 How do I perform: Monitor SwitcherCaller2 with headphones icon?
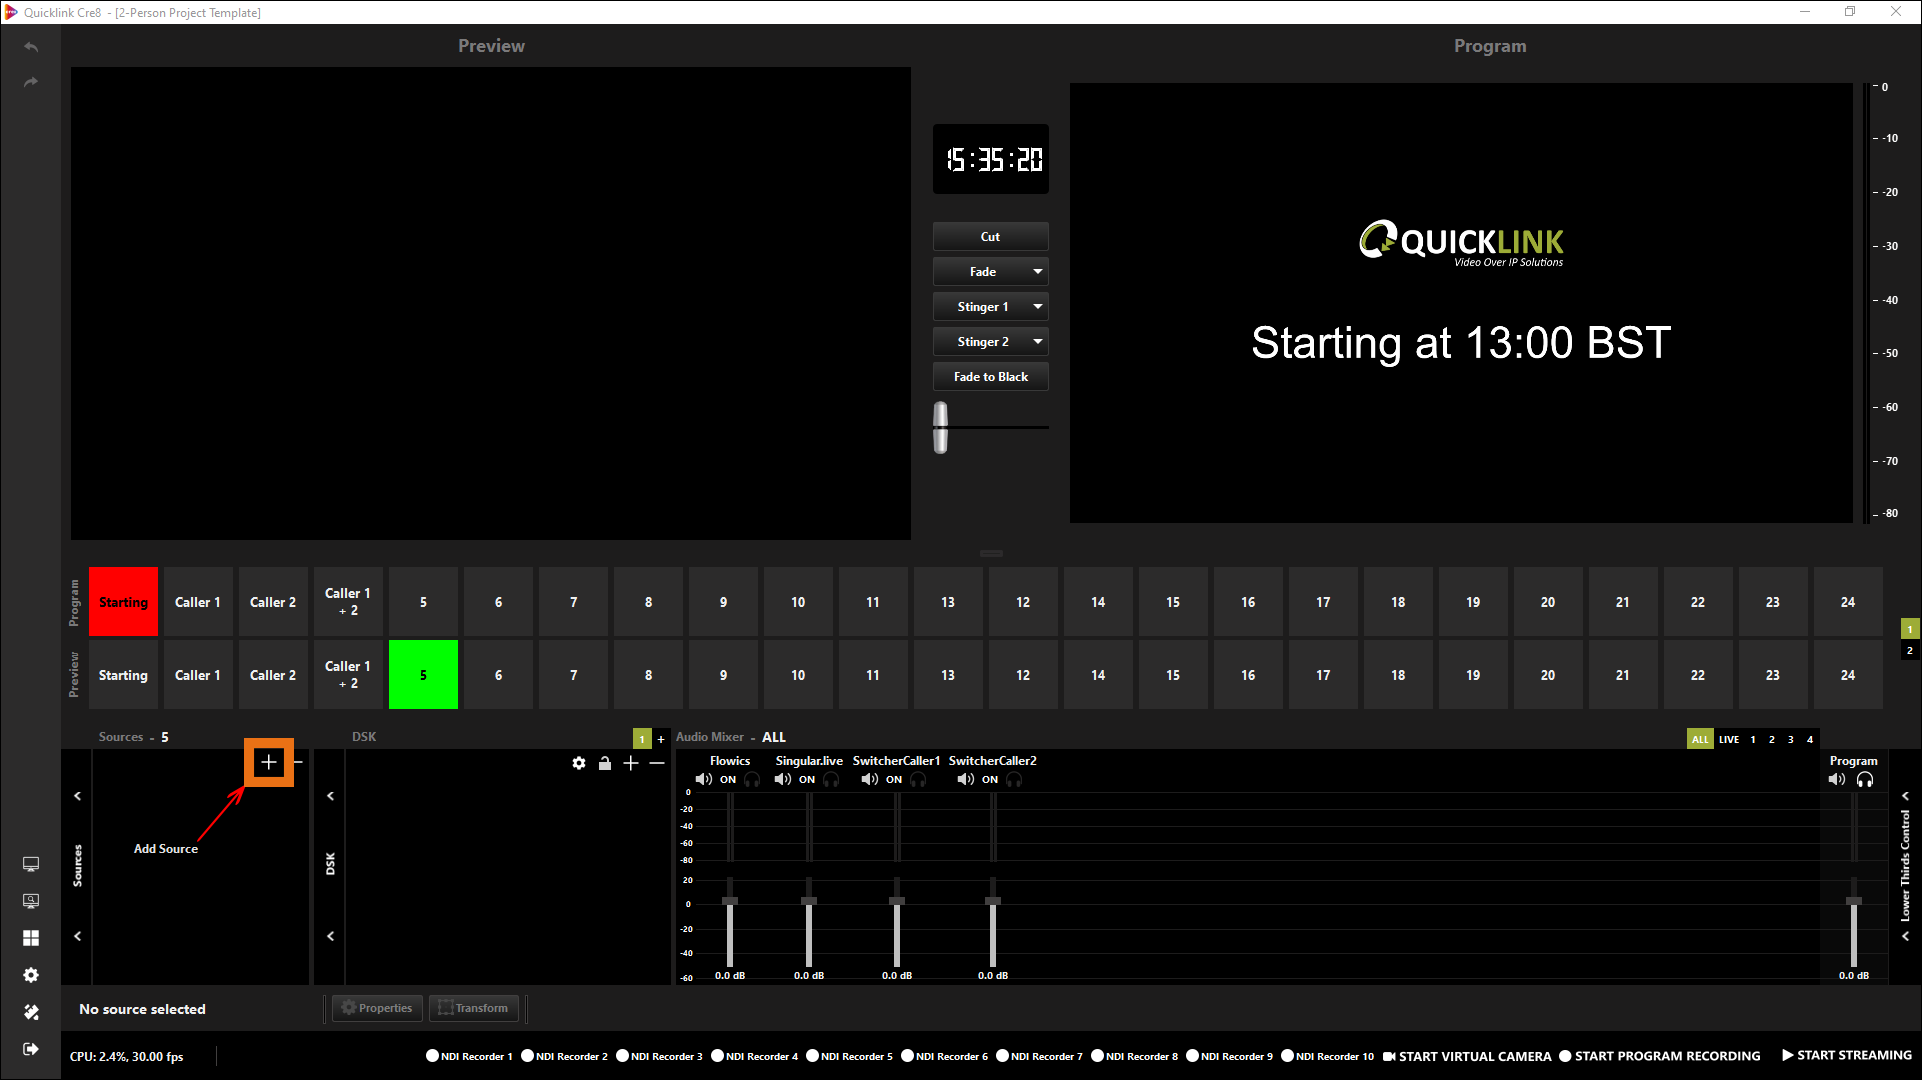click(1014, 779)
